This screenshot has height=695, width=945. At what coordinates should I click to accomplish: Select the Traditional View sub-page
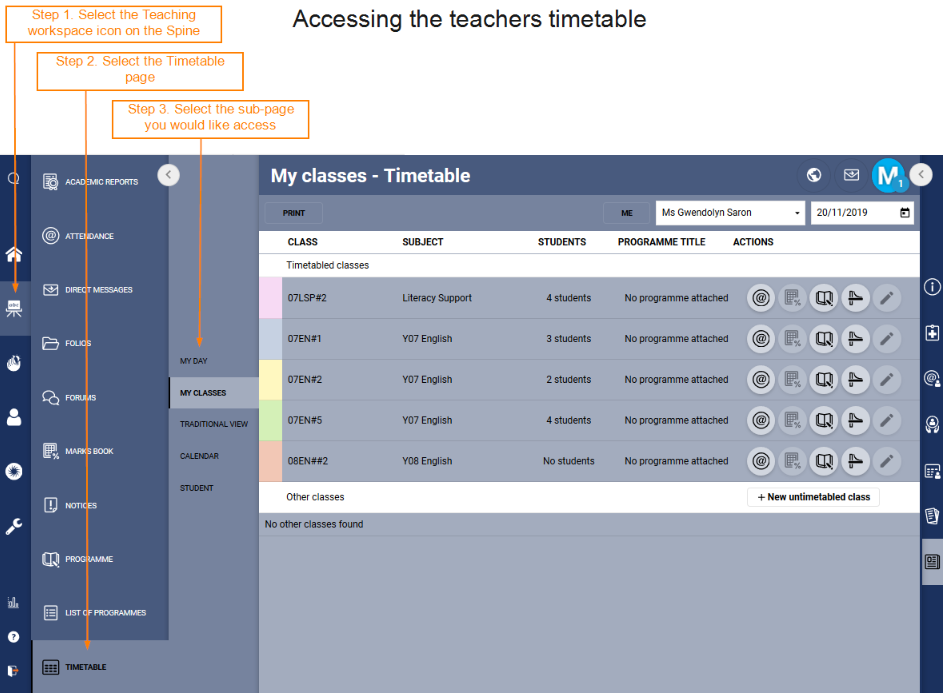pos(214,424)
